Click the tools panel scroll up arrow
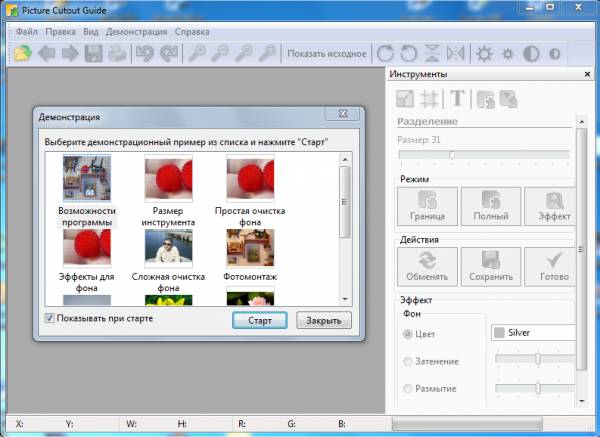Viewport: 600px width, 437px height. [x=582, y=122]
